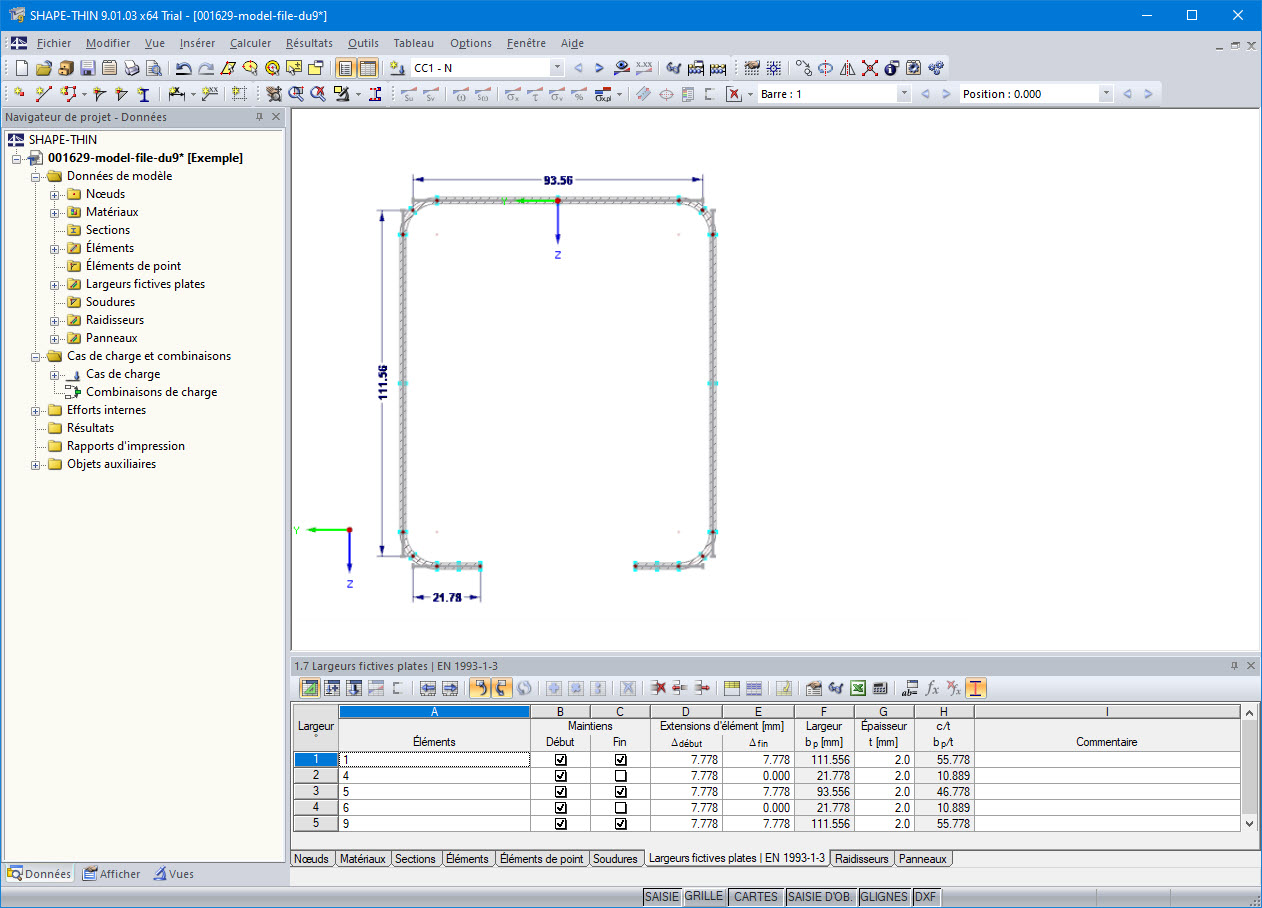The width and height of the screenshot is (1262, 908).
Task: Click the I-section insert tool icon
Action: (x=143, y=94)
